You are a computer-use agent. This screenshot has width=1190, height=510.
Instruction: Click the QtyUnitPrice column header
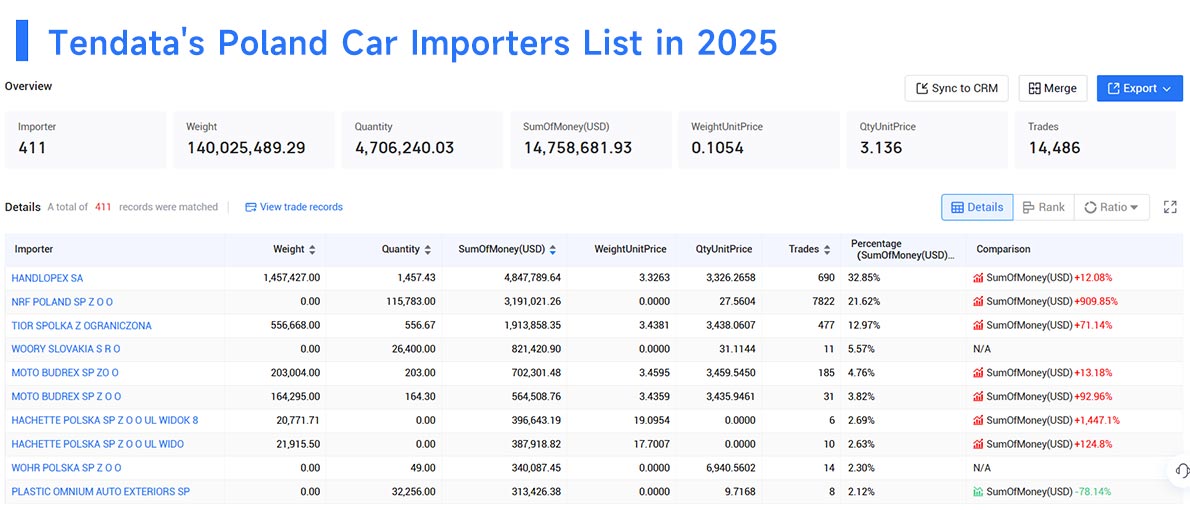click(724, 249)
